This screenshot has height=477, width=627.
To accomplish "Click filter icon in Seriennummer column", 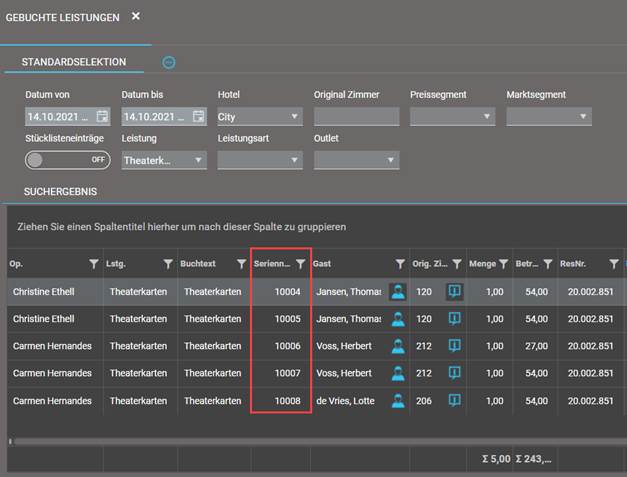I will point(300,264).
